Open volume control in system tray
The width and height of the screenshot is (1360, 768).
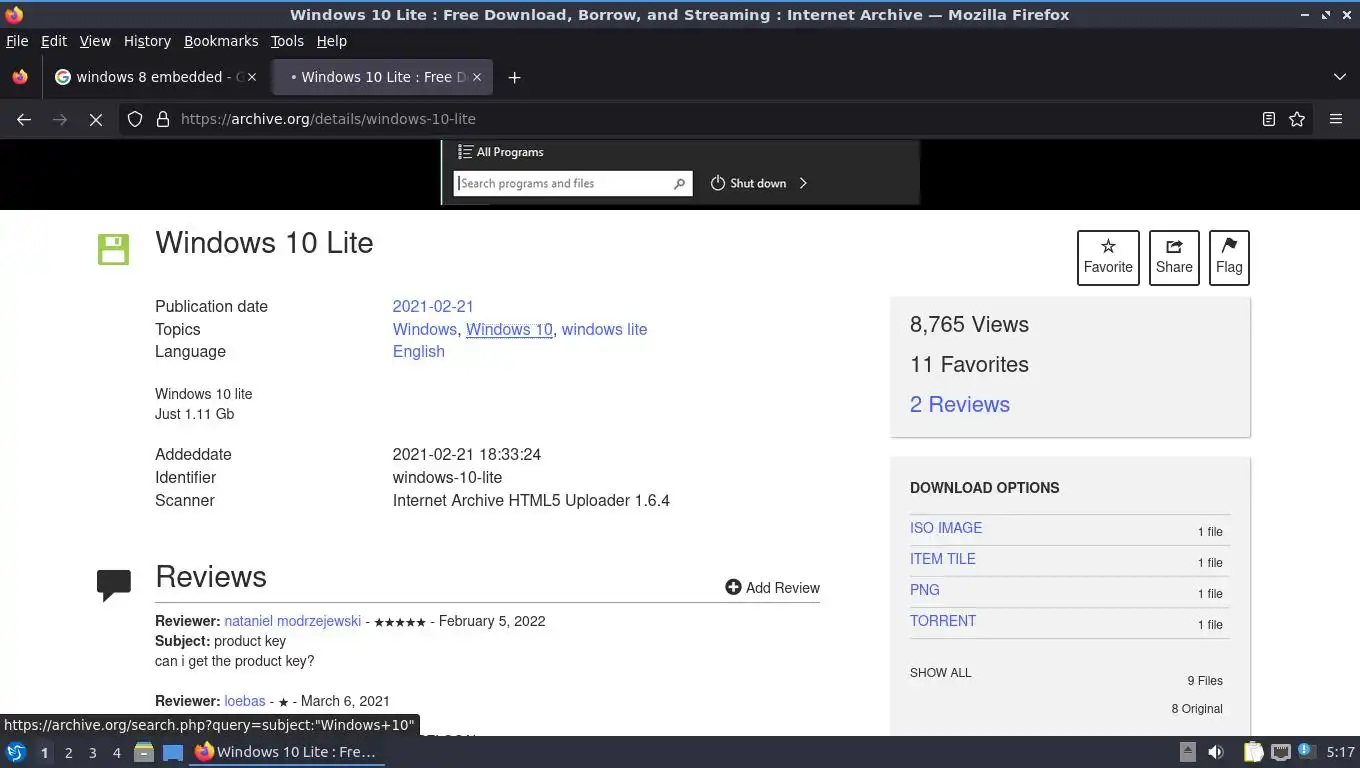1216,752
